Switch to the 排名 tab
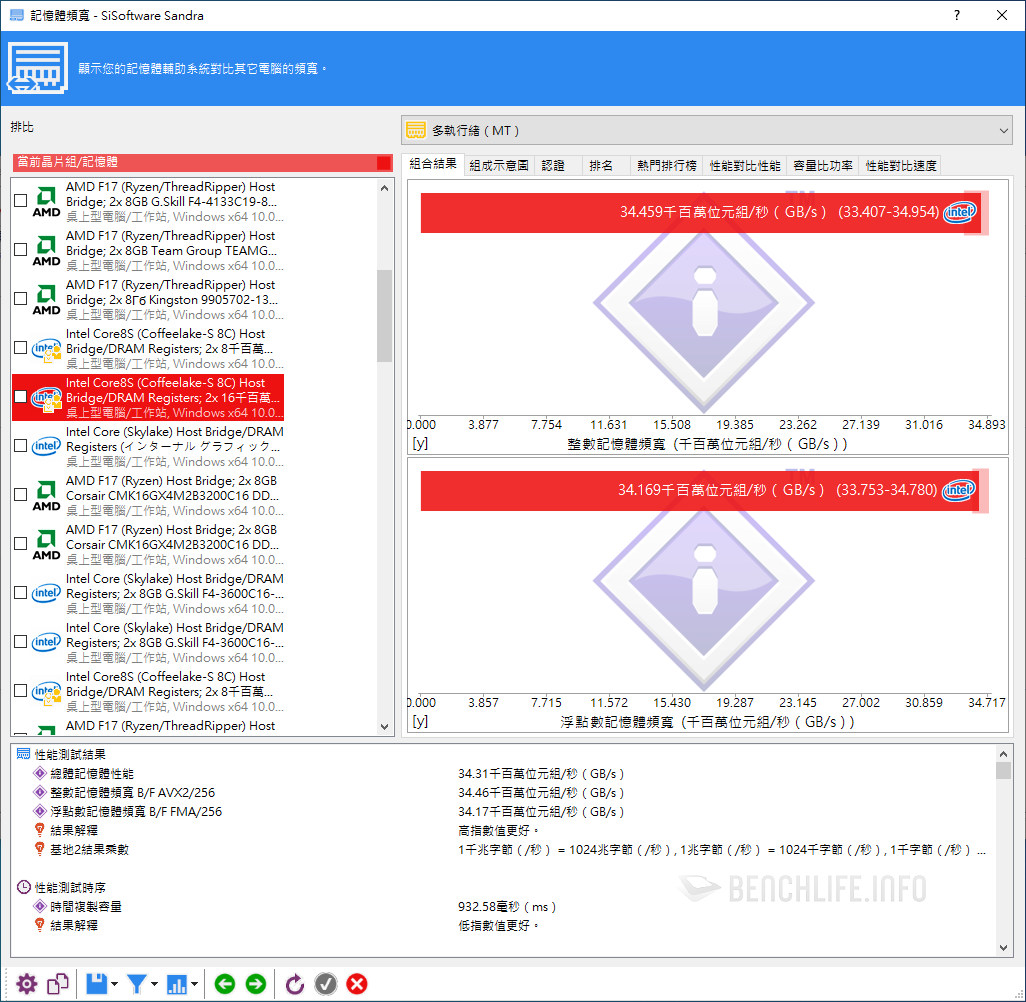The image size is (1026, 1002). (602, 166)
